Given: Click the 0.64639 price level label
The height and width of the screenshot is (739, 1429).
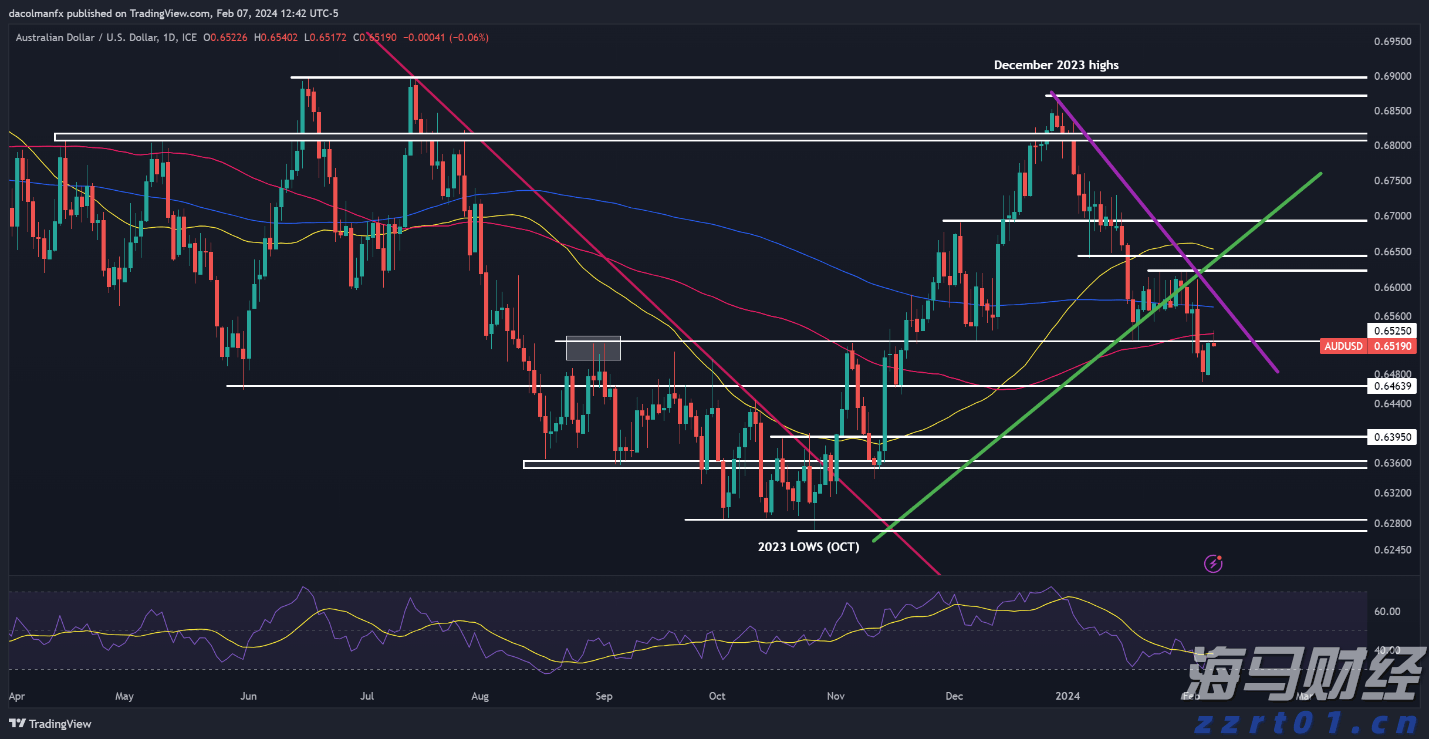Looking at the screenshot, I should [1391, 386].
